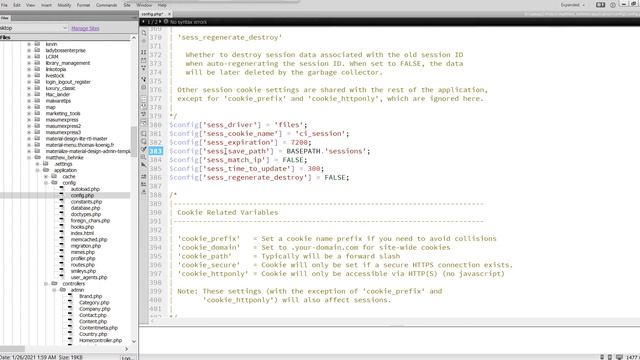
Task: Click the Format Source Code icon
Action: click(x=144, y=192)
